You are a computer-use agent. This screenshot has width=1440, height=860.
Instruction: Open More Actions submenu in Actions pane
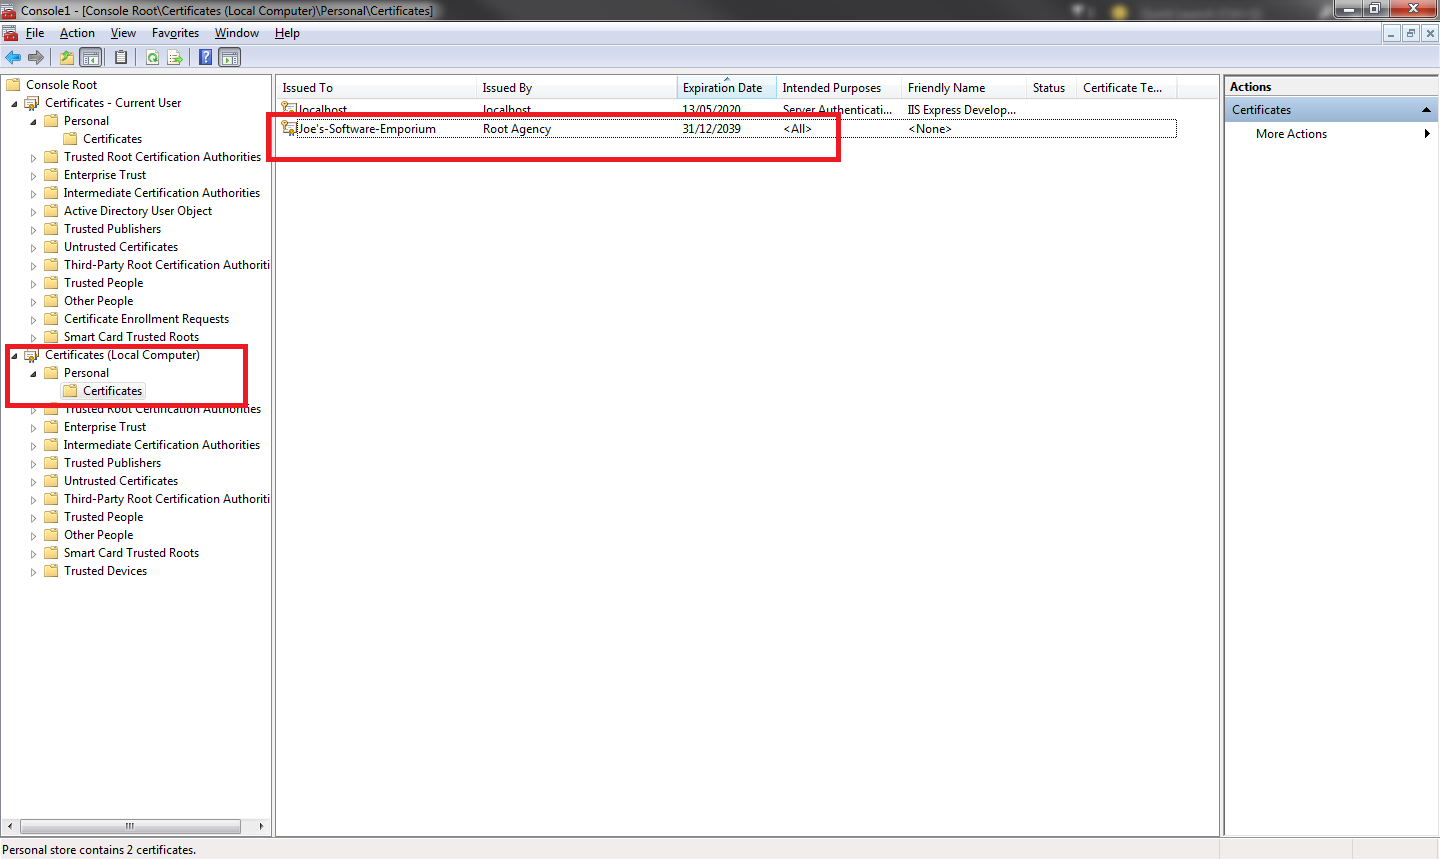click(x=1291, y=134)
